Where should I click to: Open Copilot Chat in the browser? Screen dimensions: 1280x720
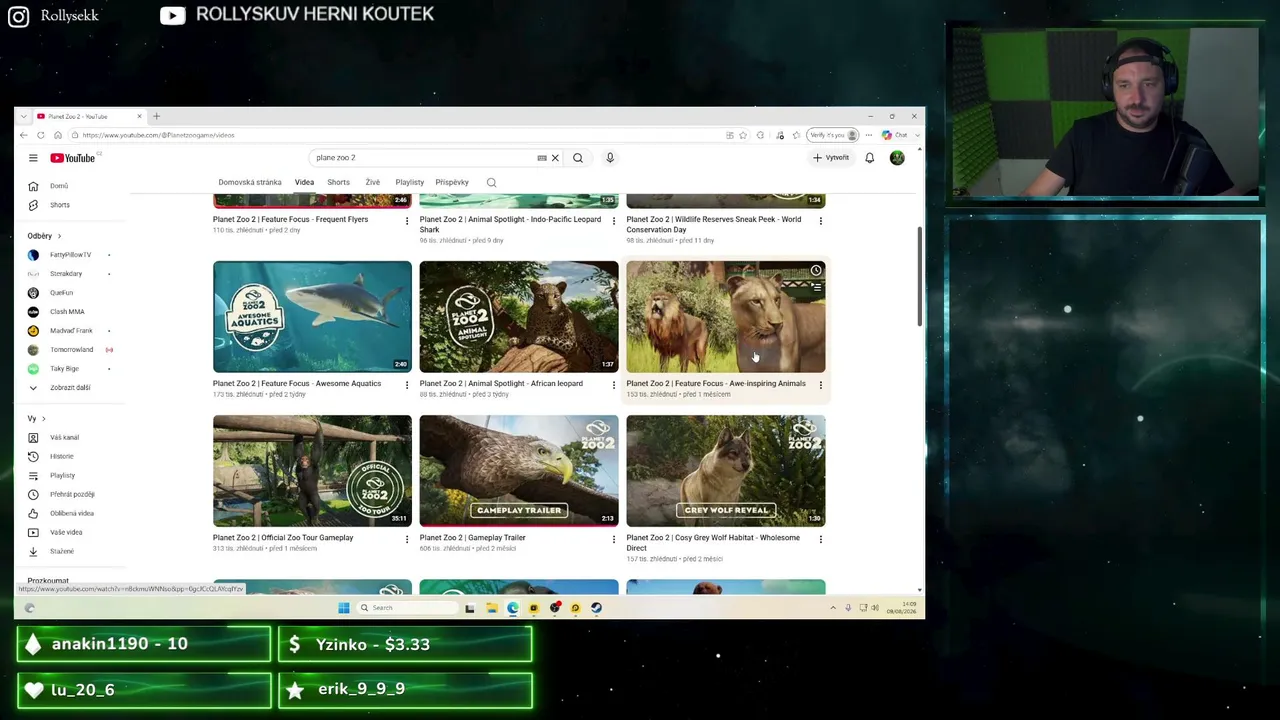pyautogui.click(x=895, y=135)
